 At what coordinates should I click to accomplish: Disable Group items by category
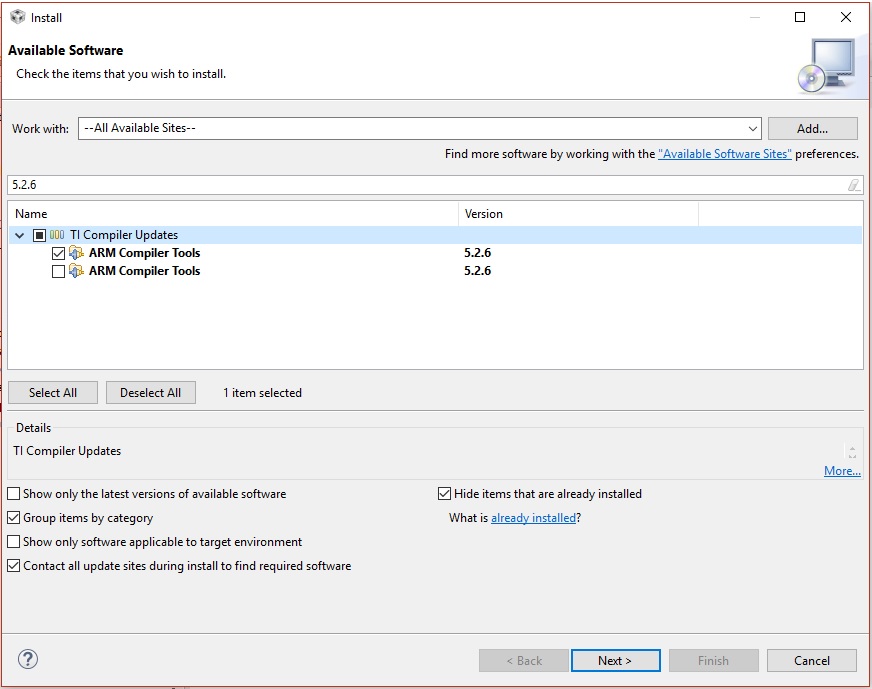(14, 518)
